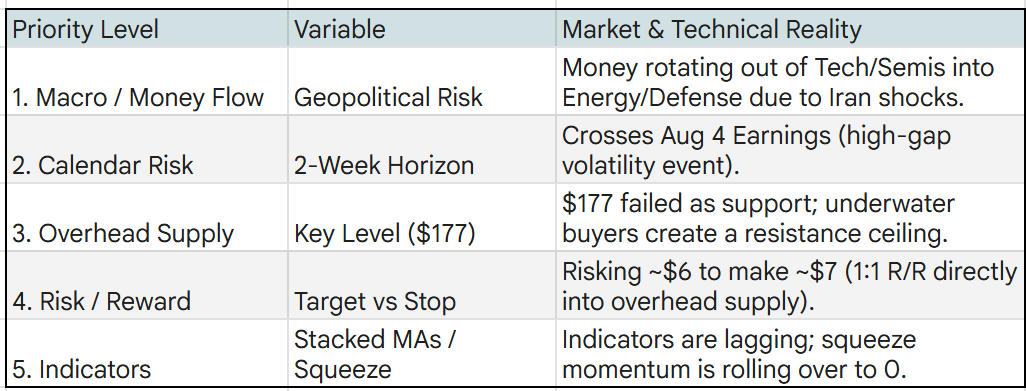This screenshot has width=1026, height=391.
Task: Click the Aug 4 Earnings cell
Action: (x=788, y=150)
